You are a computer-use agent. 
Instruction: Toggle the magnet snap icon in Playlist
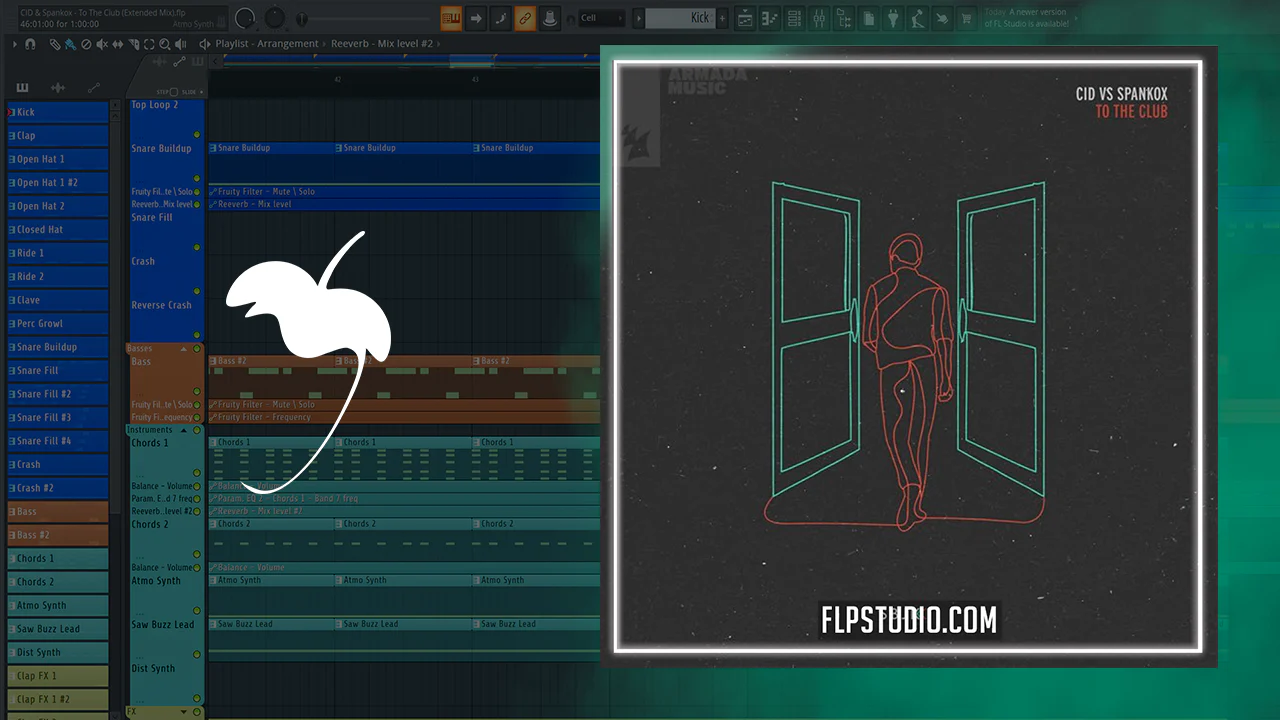pyautogui.click(x=30, y=44)
